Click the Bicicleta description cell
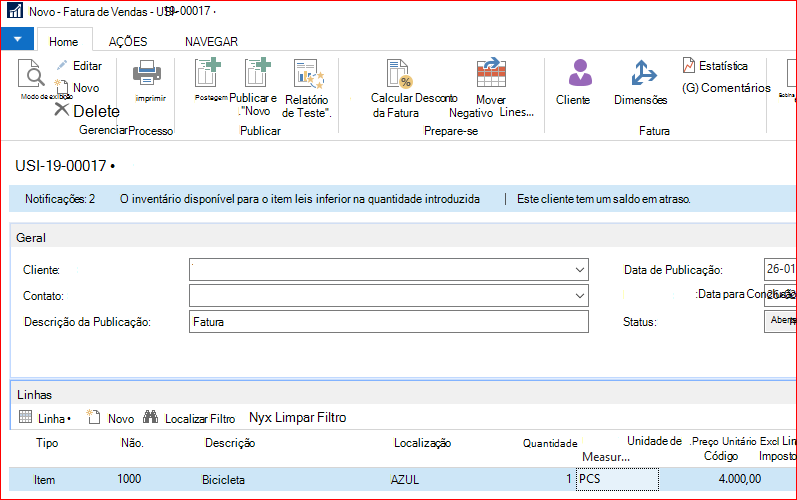 click(223, 480)
